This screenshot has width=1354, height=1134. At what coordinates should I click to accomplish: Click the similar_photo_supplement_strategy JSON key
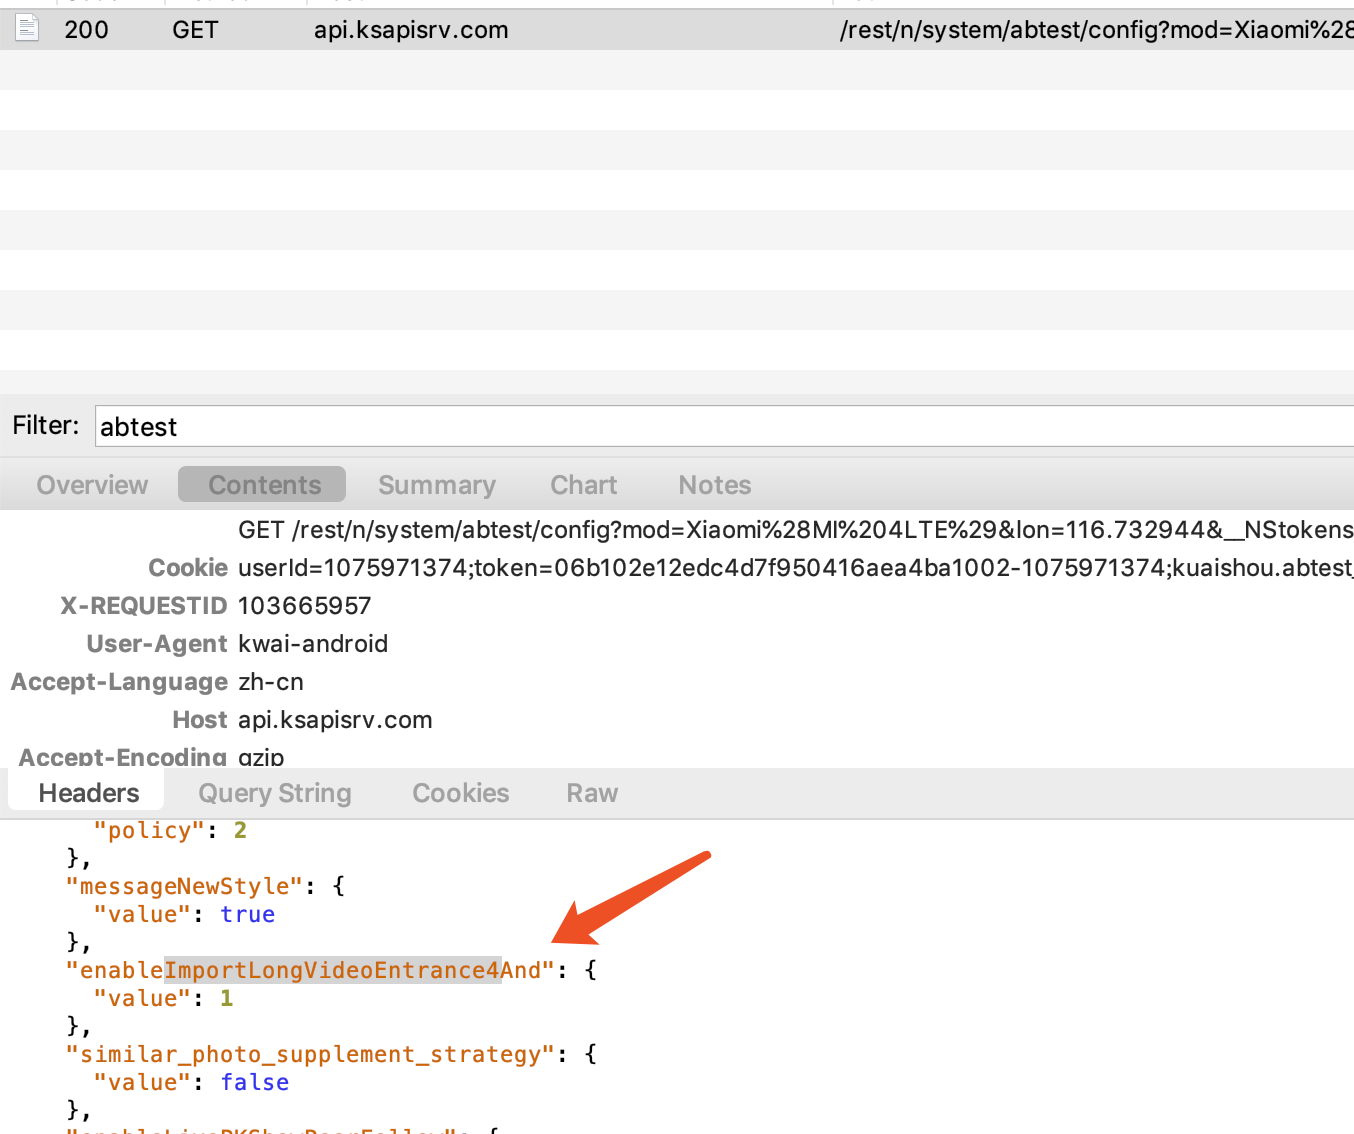click(310, 1054)
